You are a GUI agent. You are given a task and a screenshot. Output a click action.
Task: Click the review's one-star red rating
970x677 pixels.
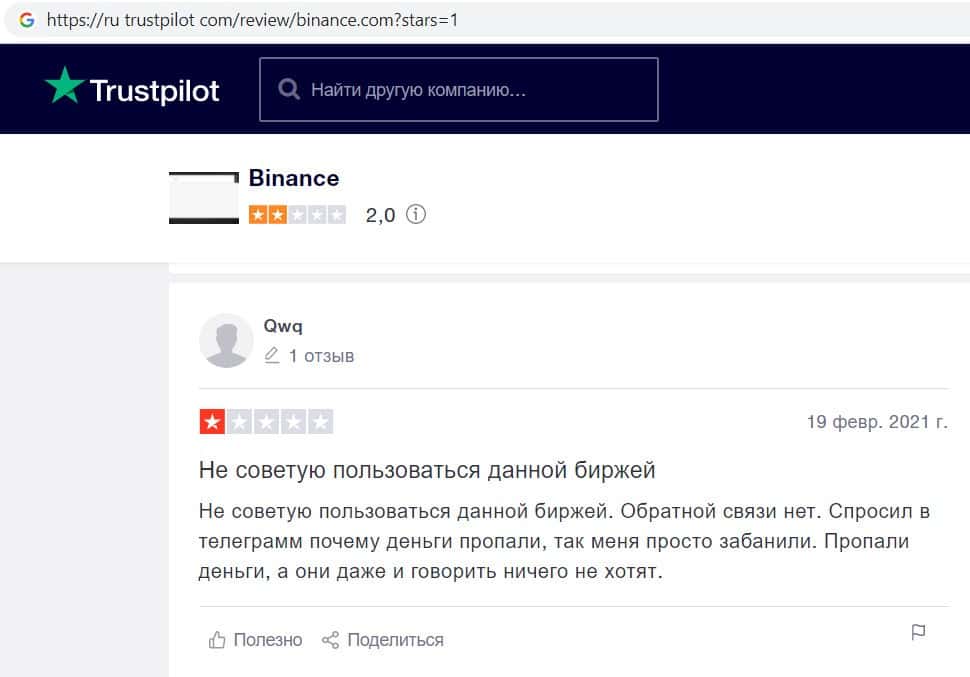(212, 422)
